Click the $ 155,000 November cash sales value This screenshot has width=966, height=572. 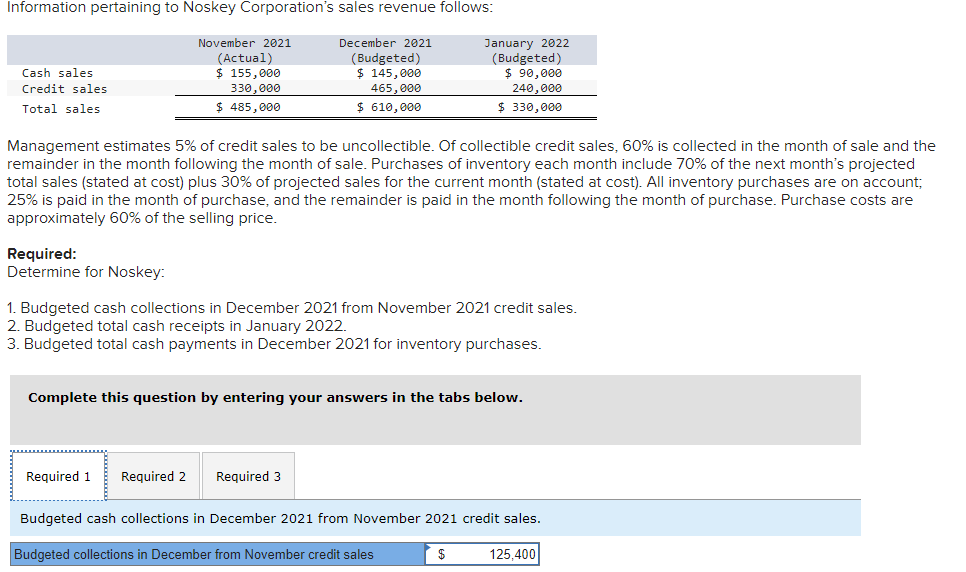pos(248,73)
